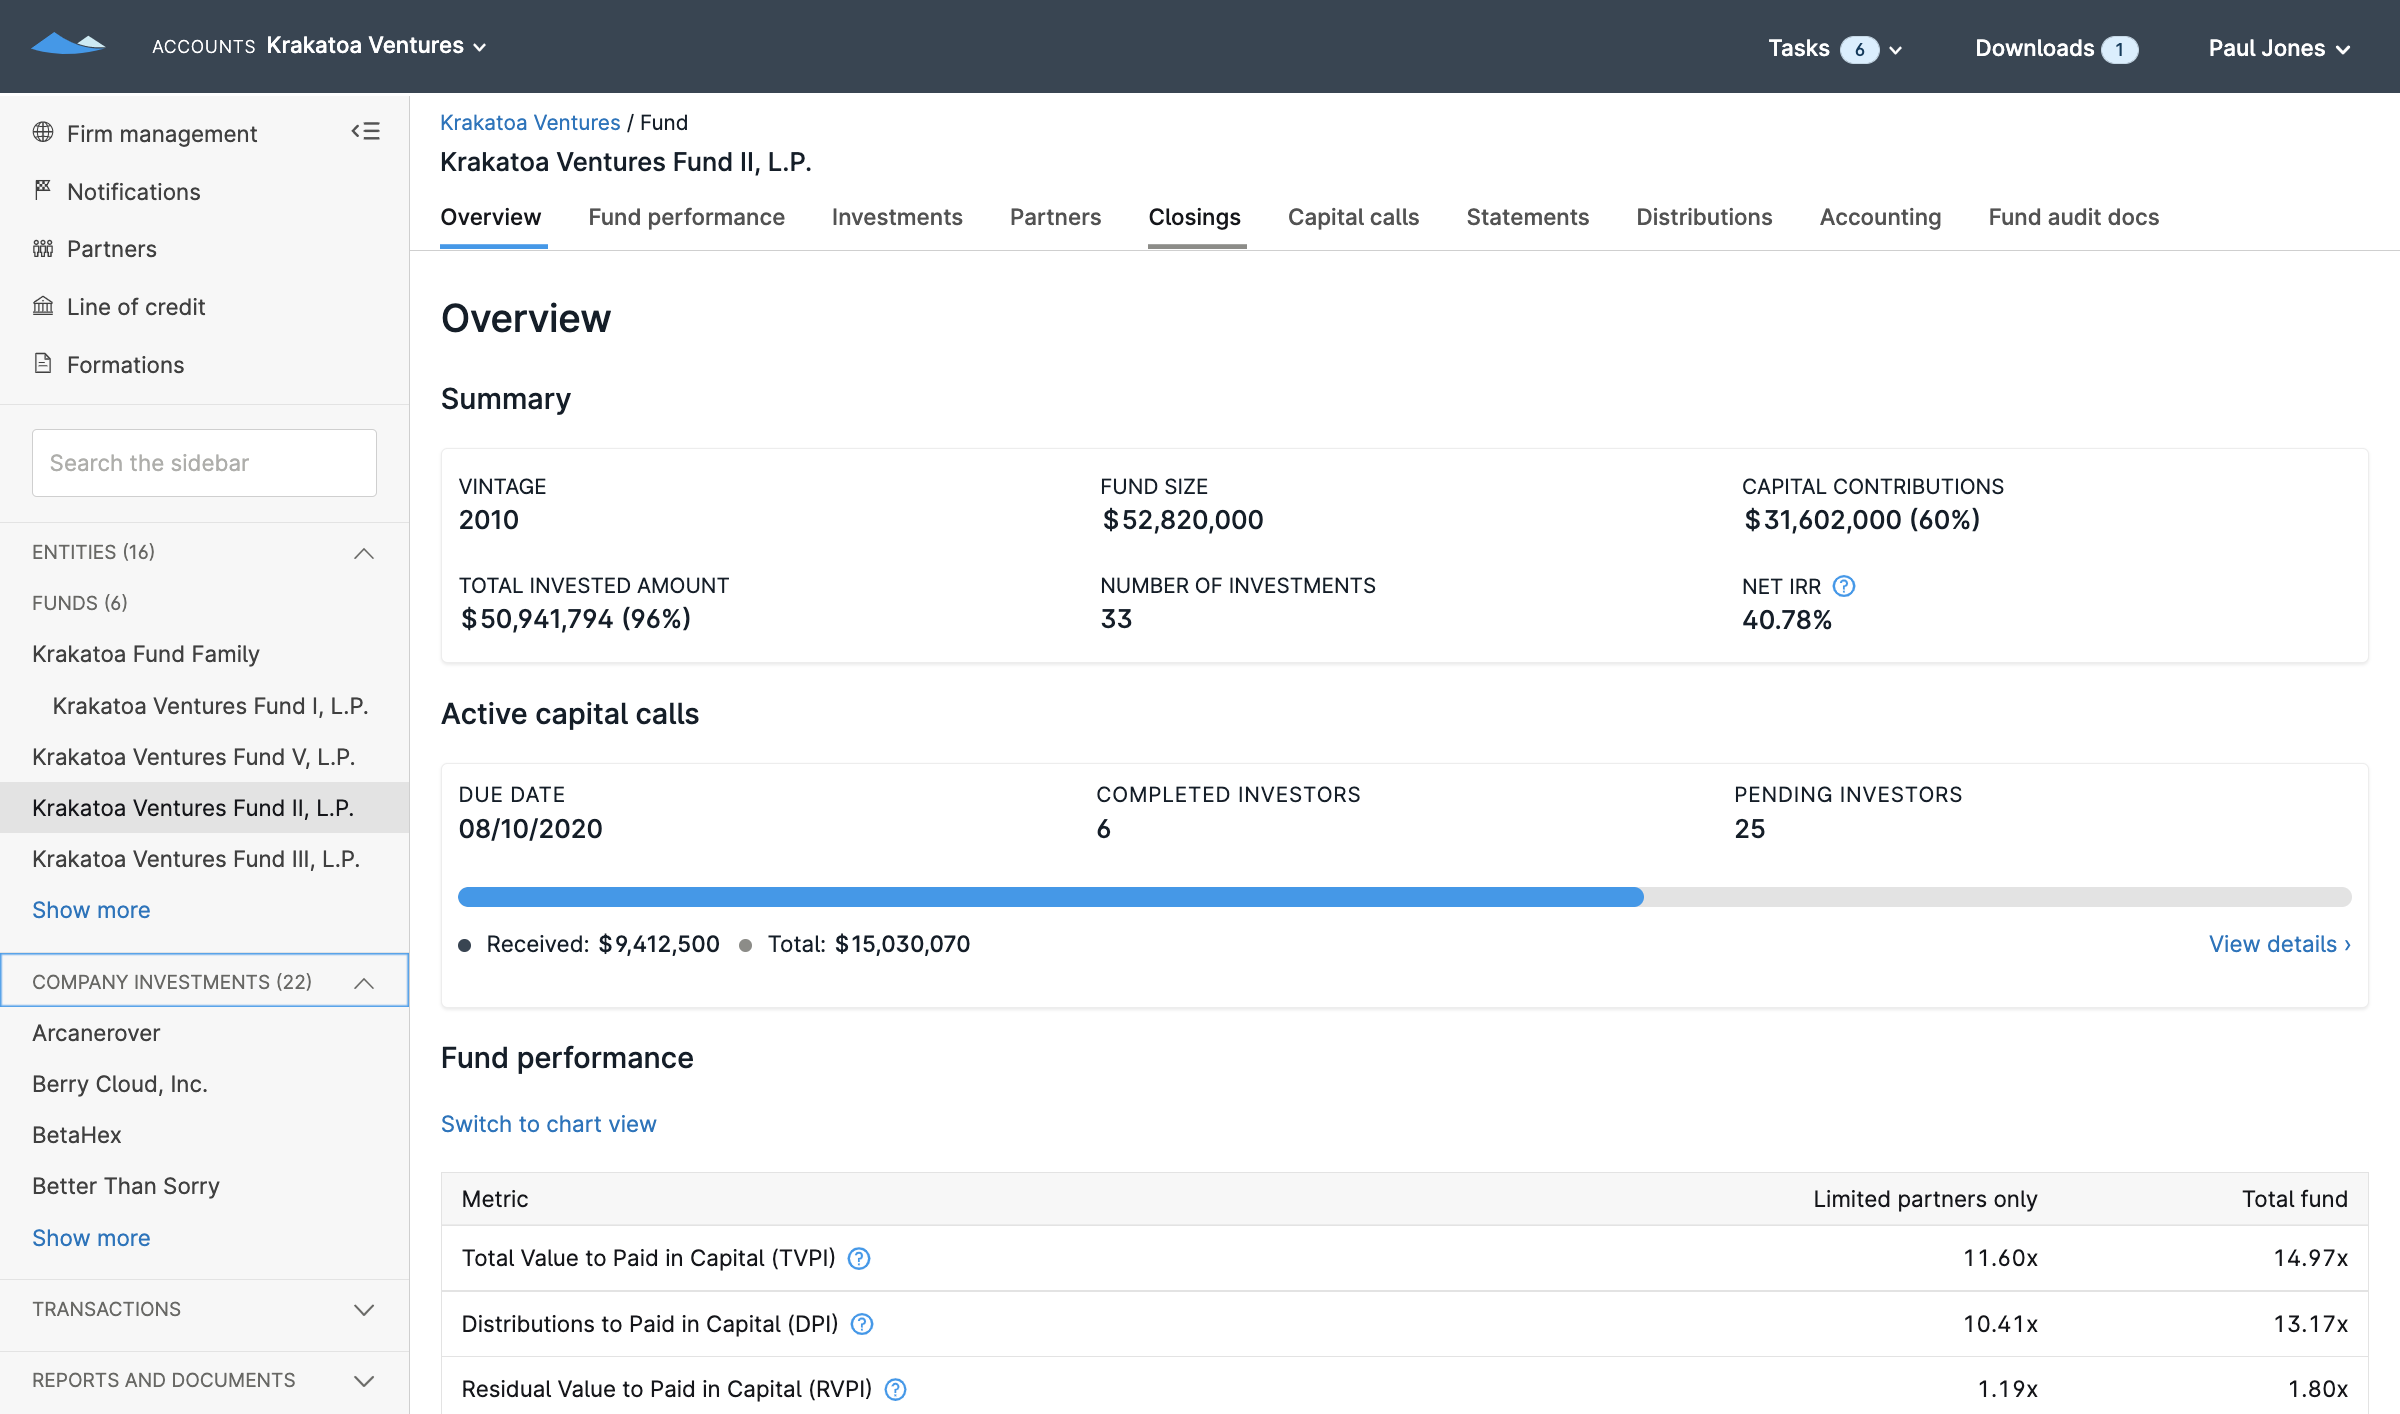The height and width of the screenshot is (1414, 2400).
Task: Open the TVPI help tooltip icon
Action: tap(859, 1258)
